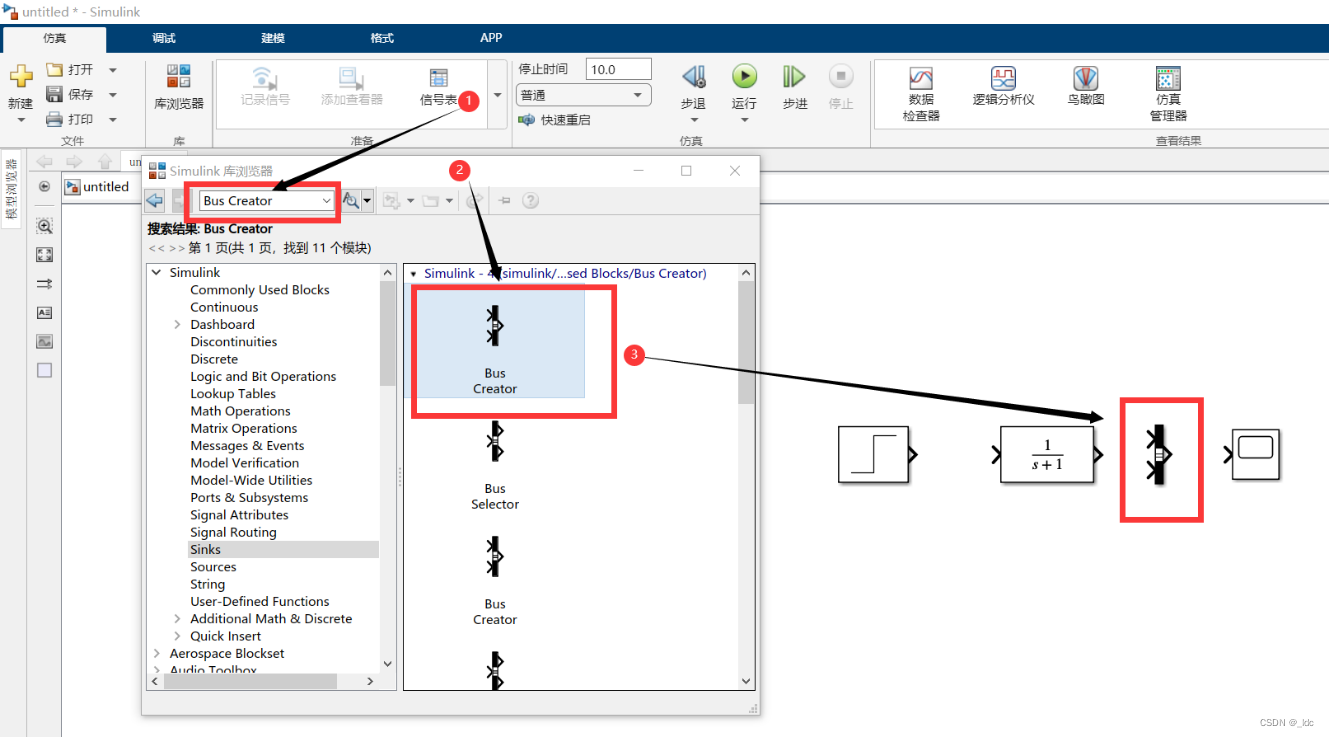Collapse the Simulink results section header triangle
This screenshot has height=737, width=1329.
point(413,274)
